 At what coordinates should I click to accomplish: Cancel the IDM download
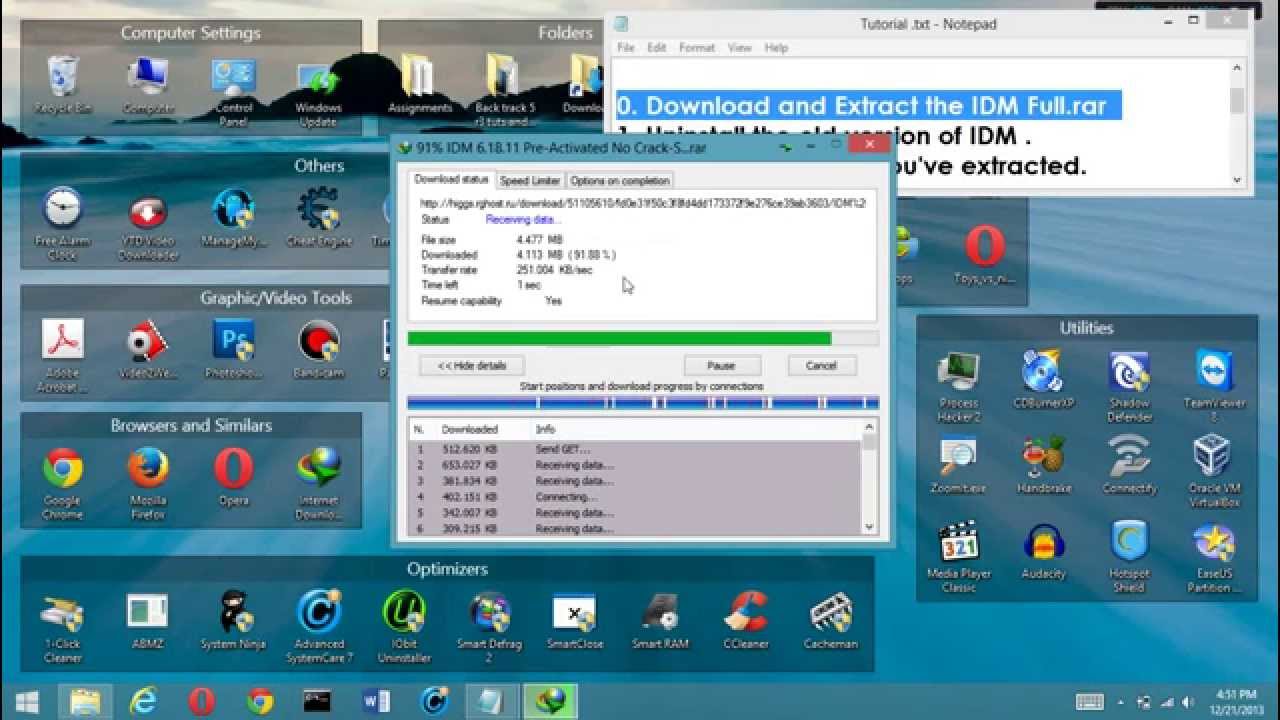pyautogui.click(x=821, y=365)
